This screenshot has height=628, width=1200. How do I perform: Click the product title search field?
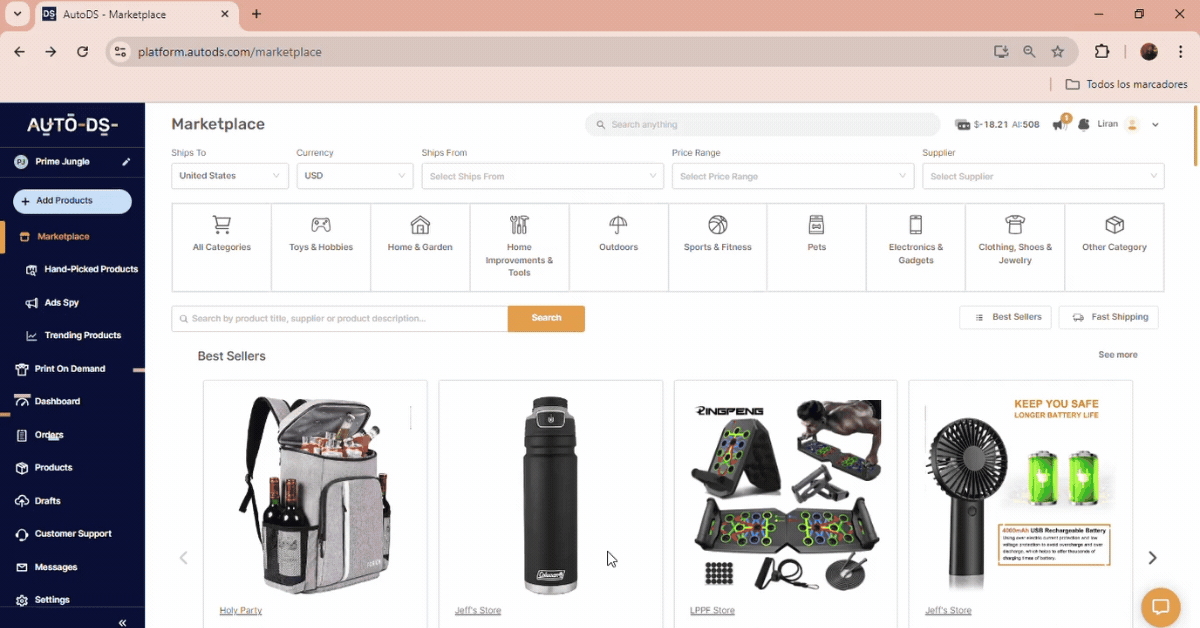340,318
